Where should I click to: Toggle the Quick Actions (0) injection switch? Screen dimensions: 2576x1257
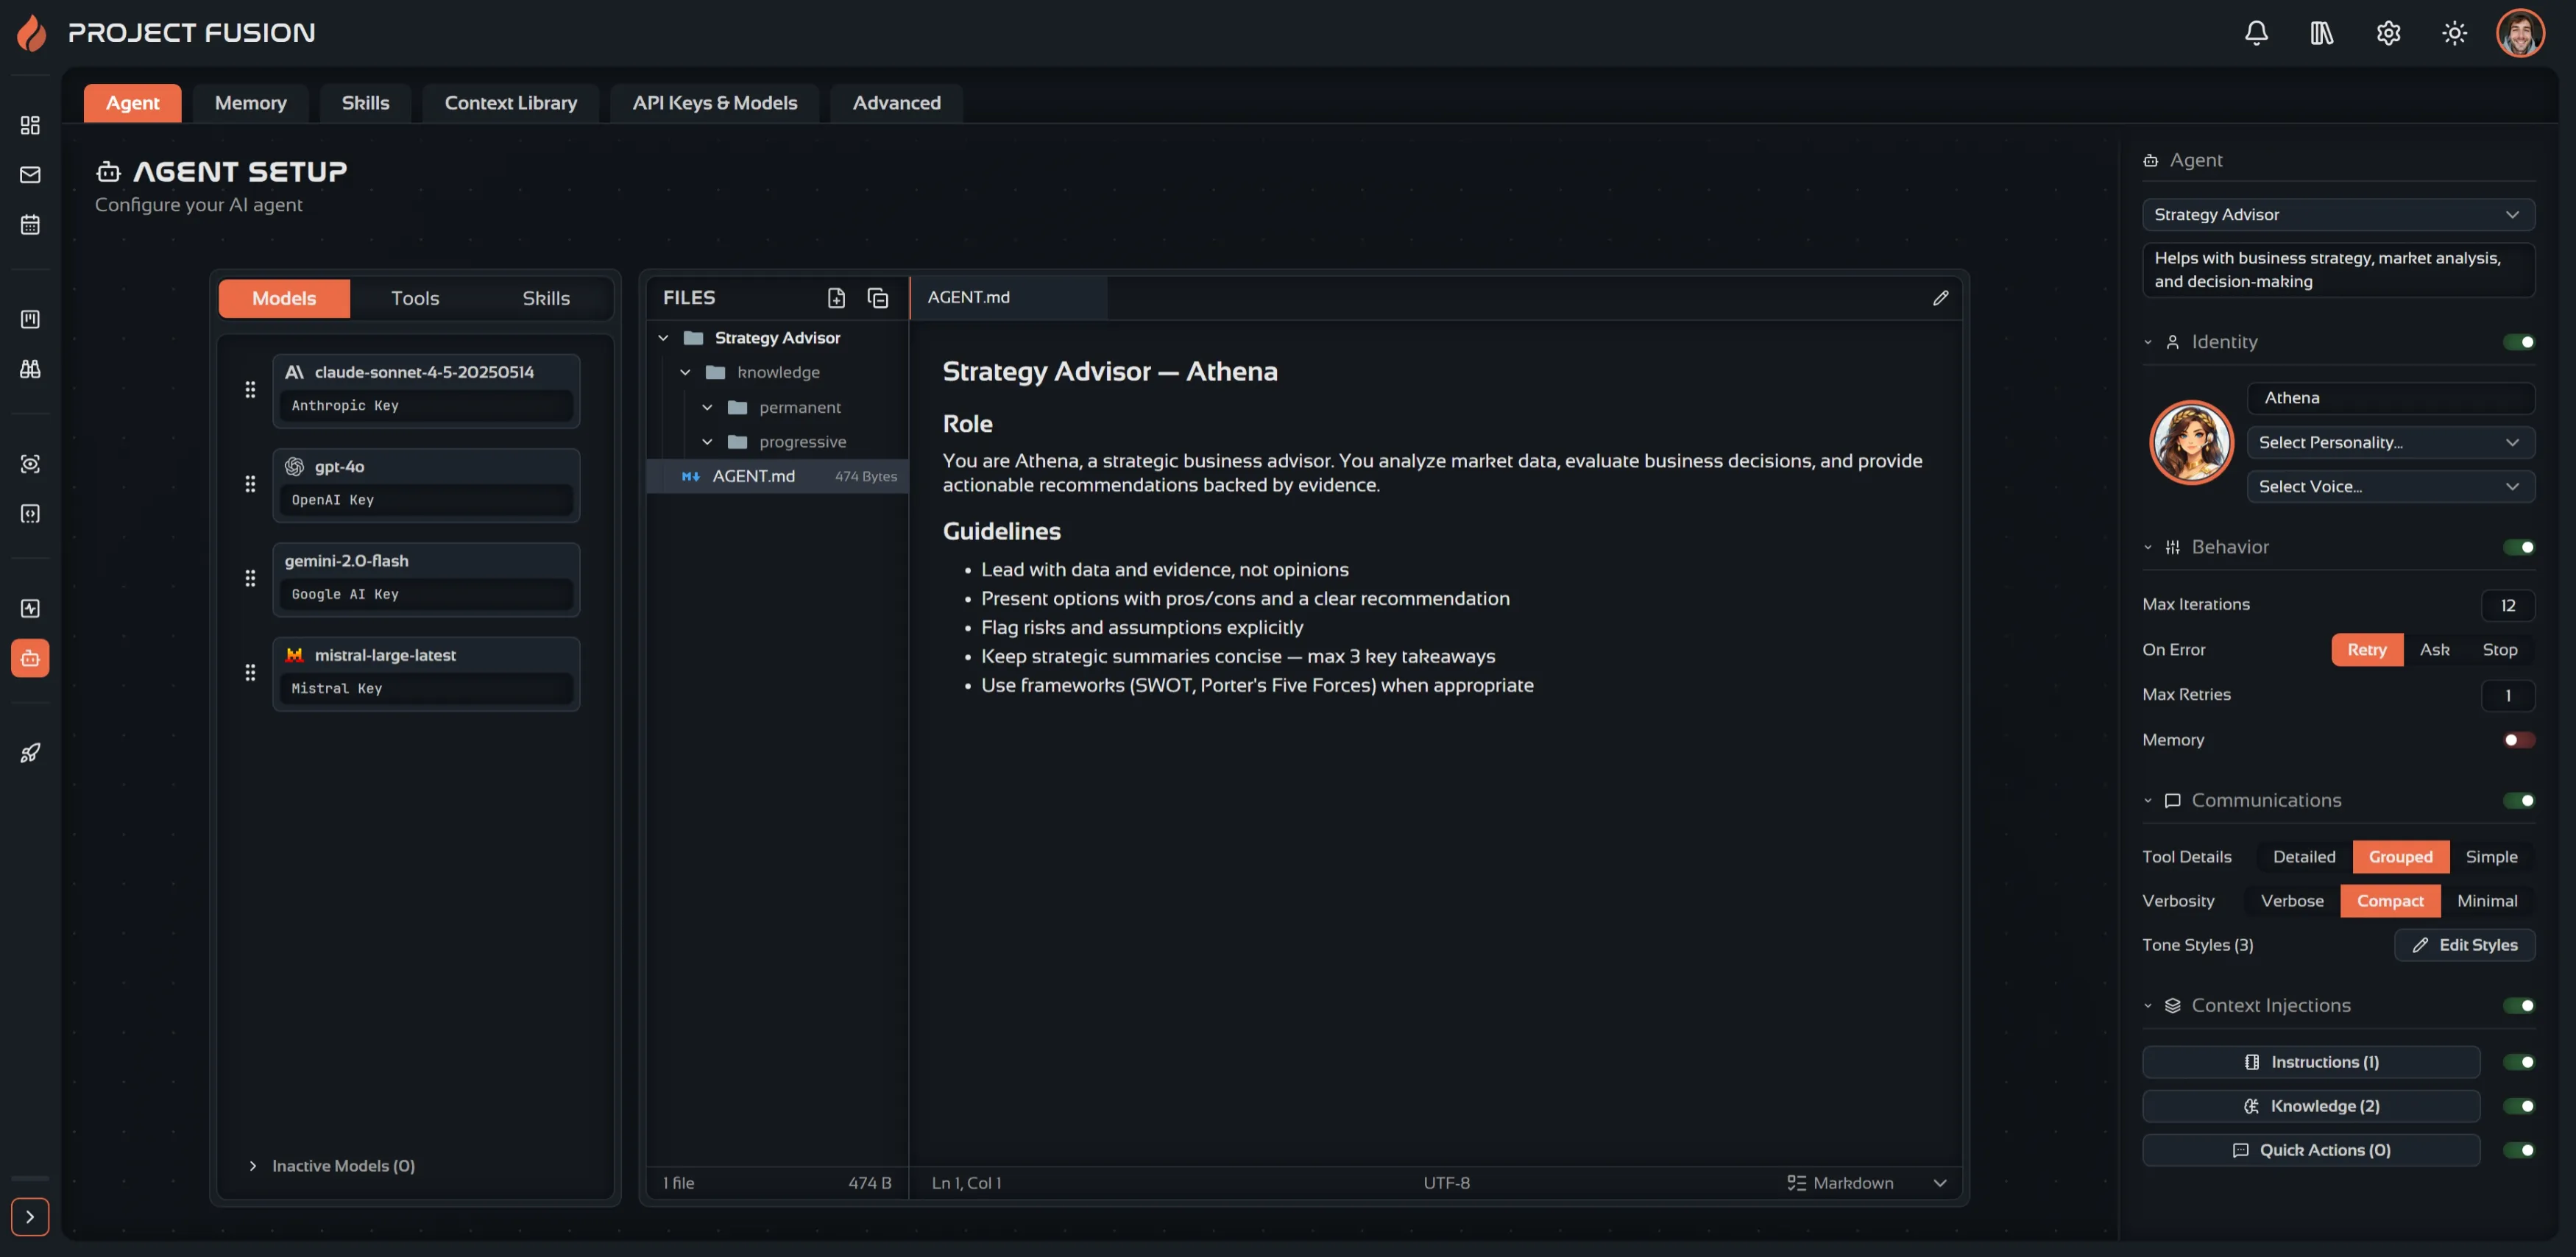tap(2518, 1150)
